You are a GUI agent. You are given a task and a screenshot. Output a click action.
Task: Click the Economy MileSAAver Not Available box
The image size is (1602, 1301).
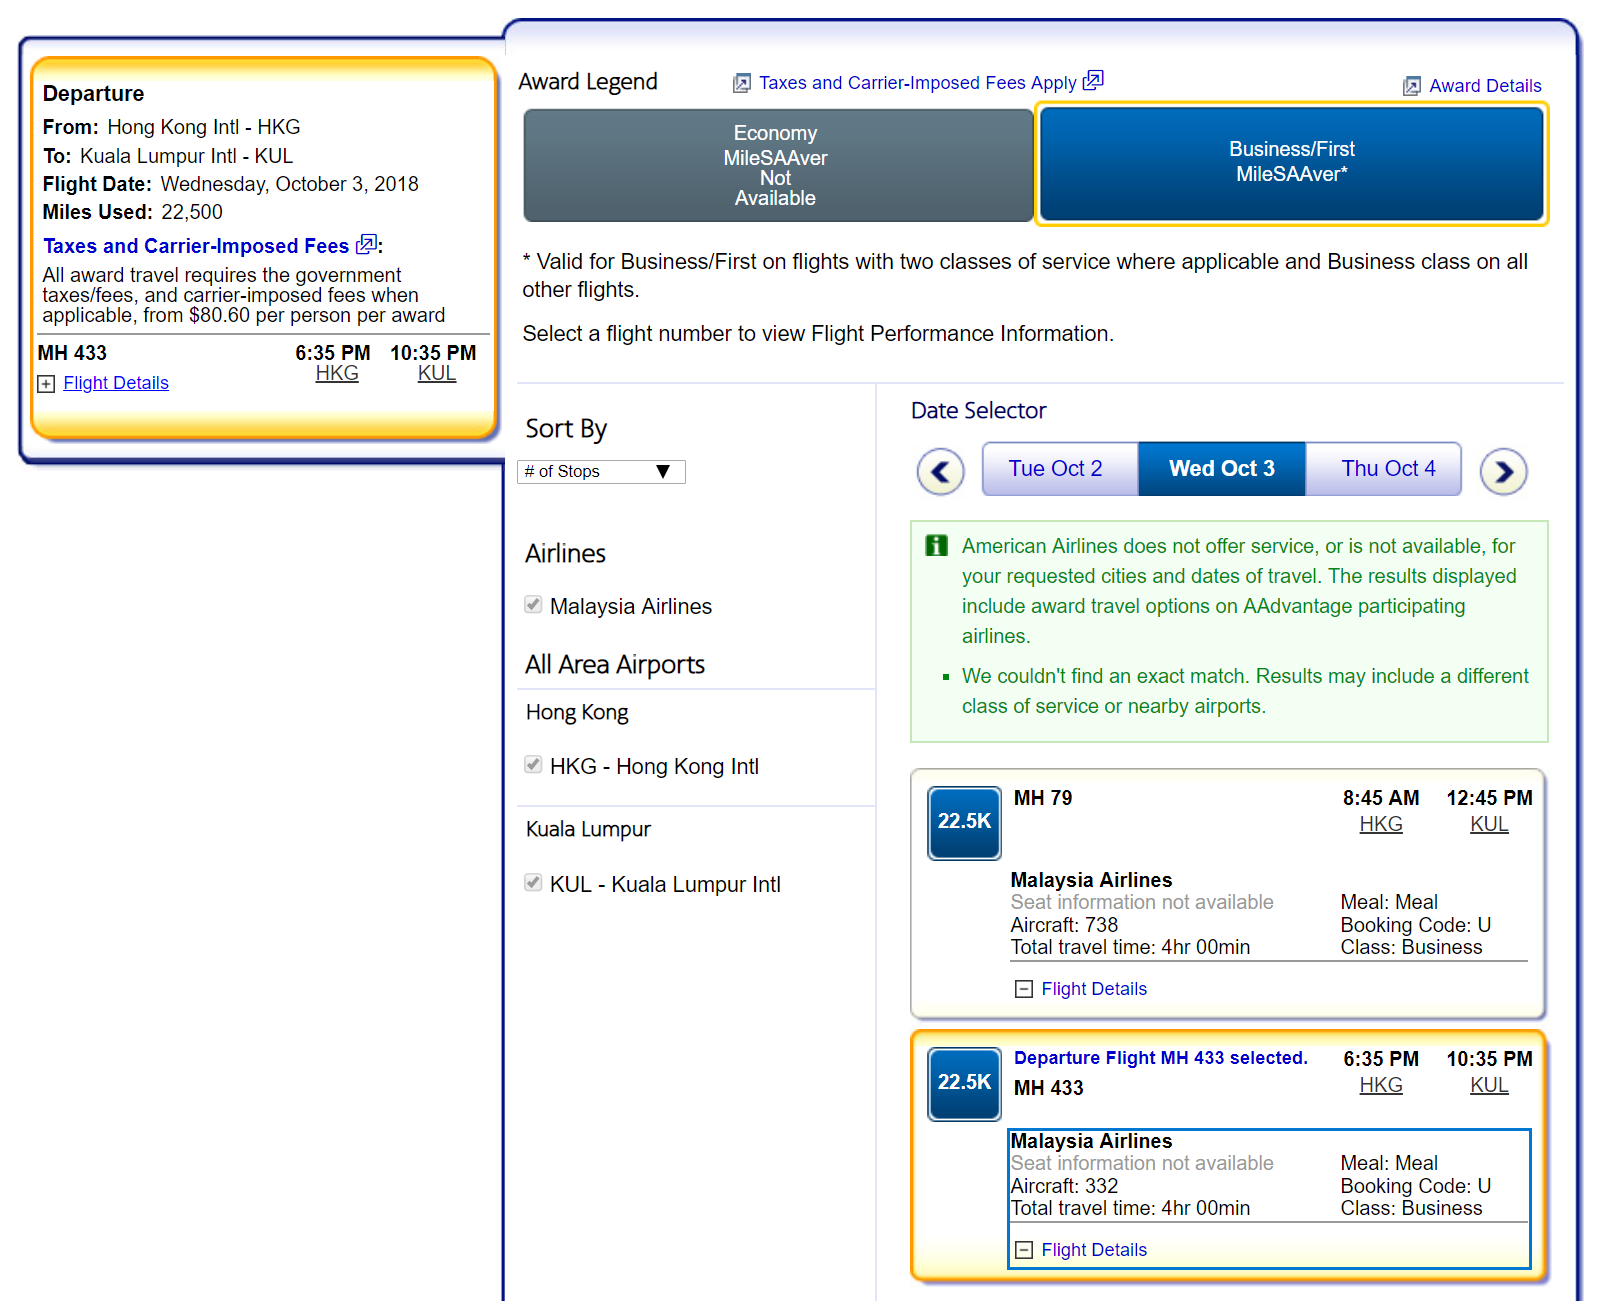(777, 165)
